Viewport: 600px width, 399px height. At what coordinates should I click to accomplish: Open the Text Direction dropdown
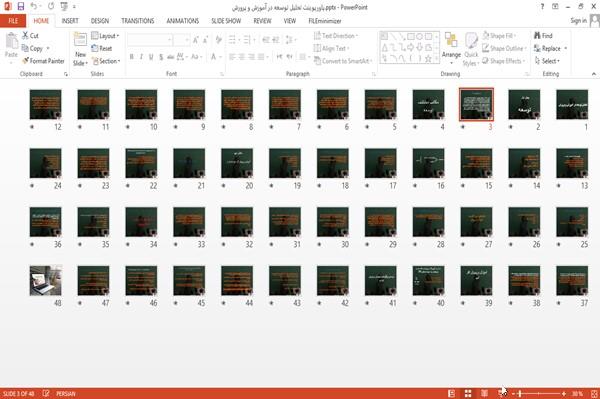(336, 36)
